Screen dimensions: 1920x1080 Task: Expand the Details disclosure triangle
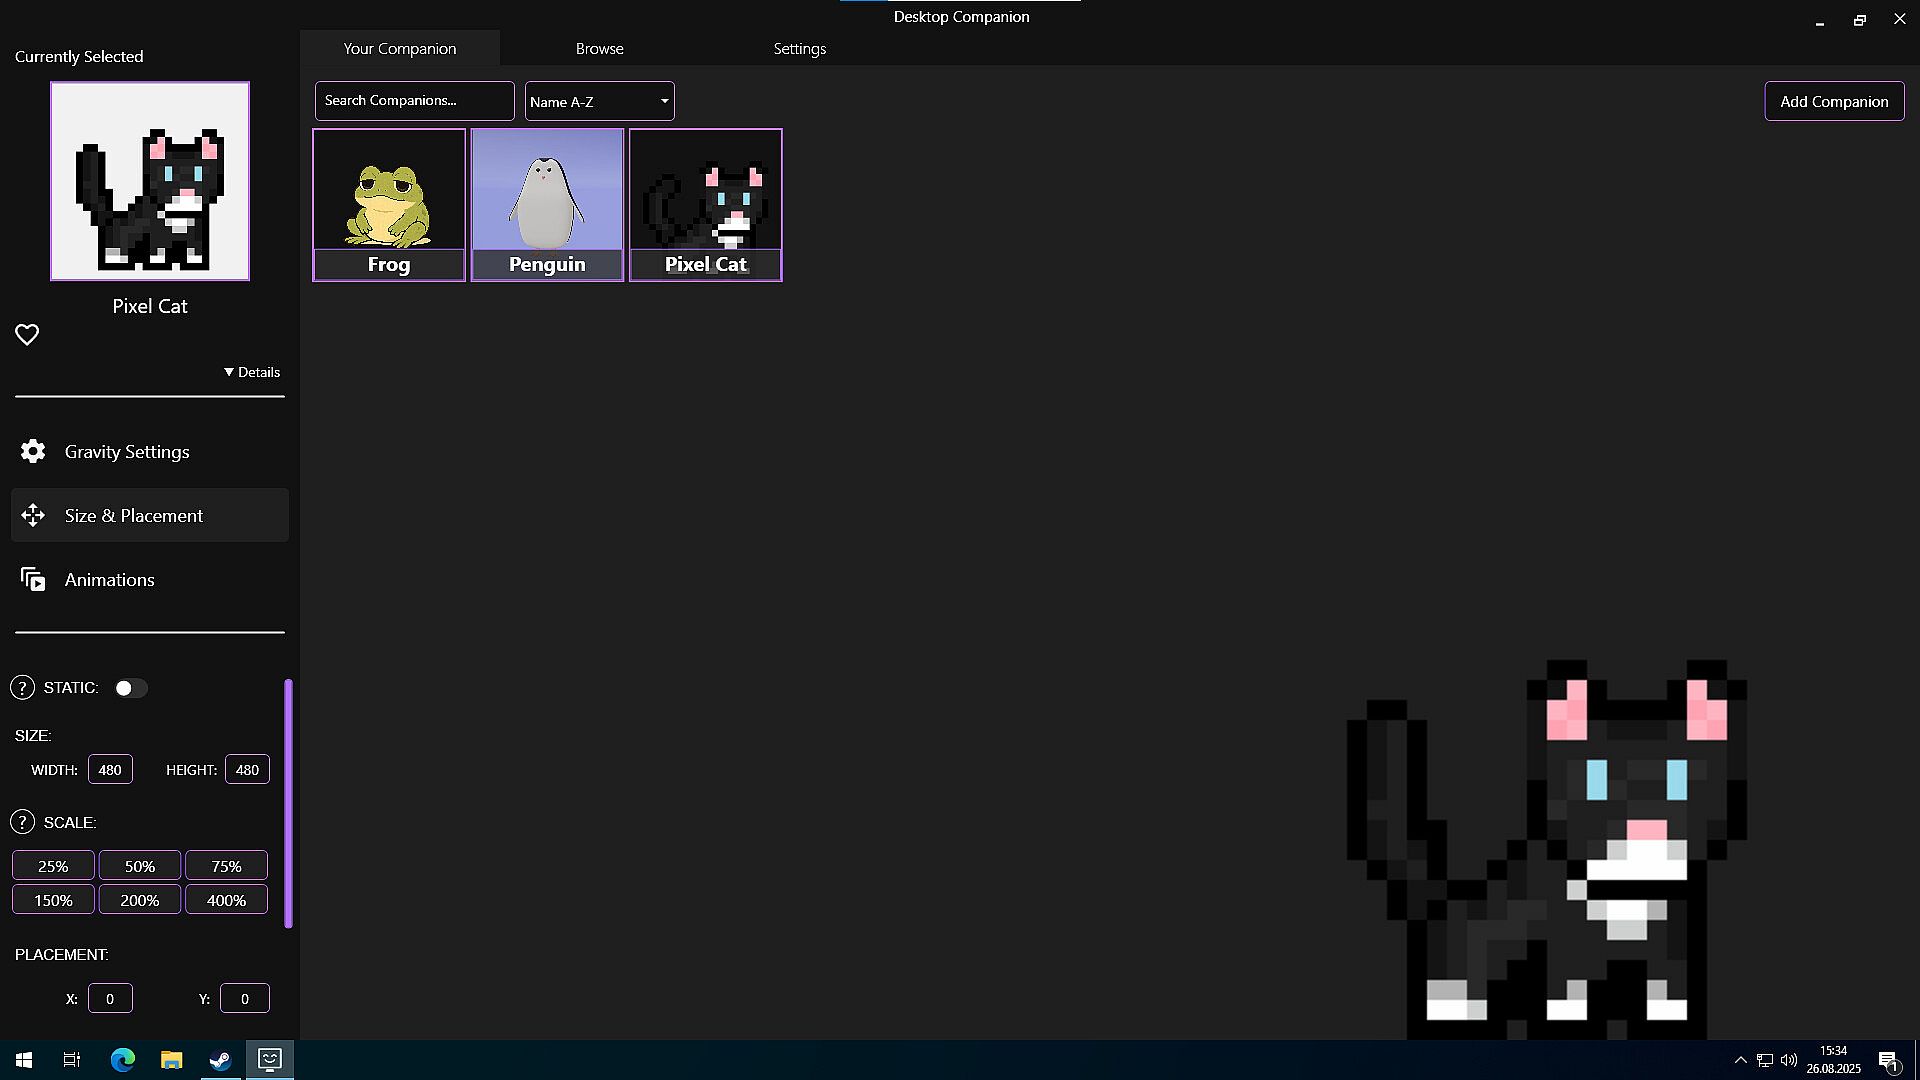(229, 372)
